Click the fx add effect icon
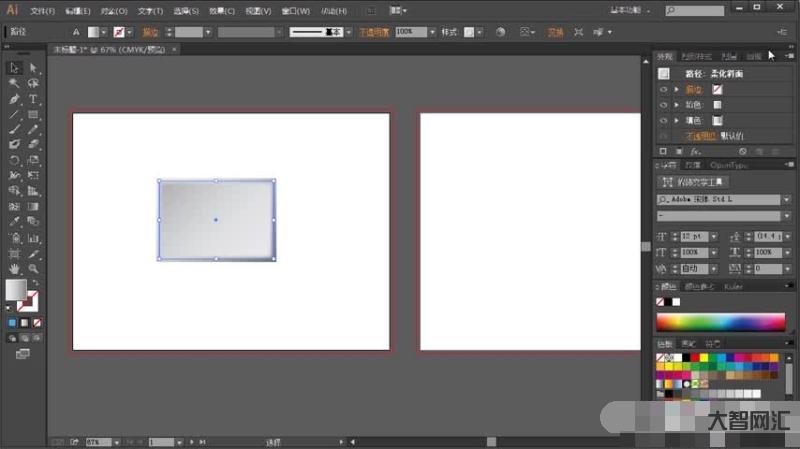This screenshot has width=800, height=449. point(694,151)
